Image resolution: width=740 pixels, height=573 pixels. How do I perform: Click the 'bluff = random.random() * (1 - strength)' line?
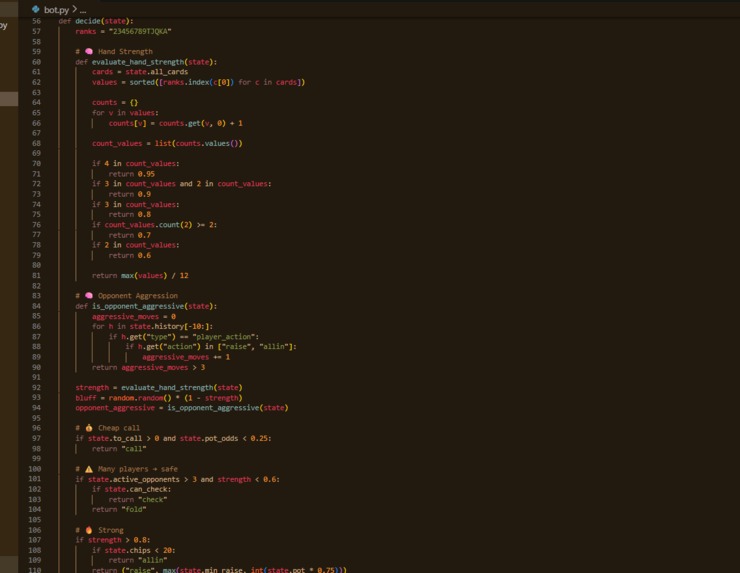pyautogui.click(x=159, y=398)
